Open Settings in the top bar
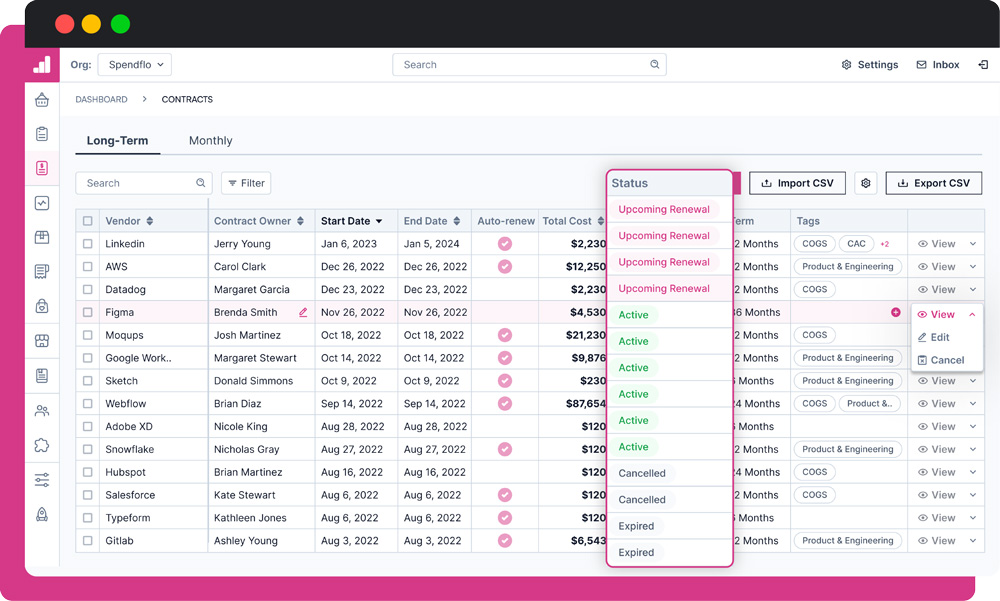This screenshot has height=601, width=1000. pos(869,64)
